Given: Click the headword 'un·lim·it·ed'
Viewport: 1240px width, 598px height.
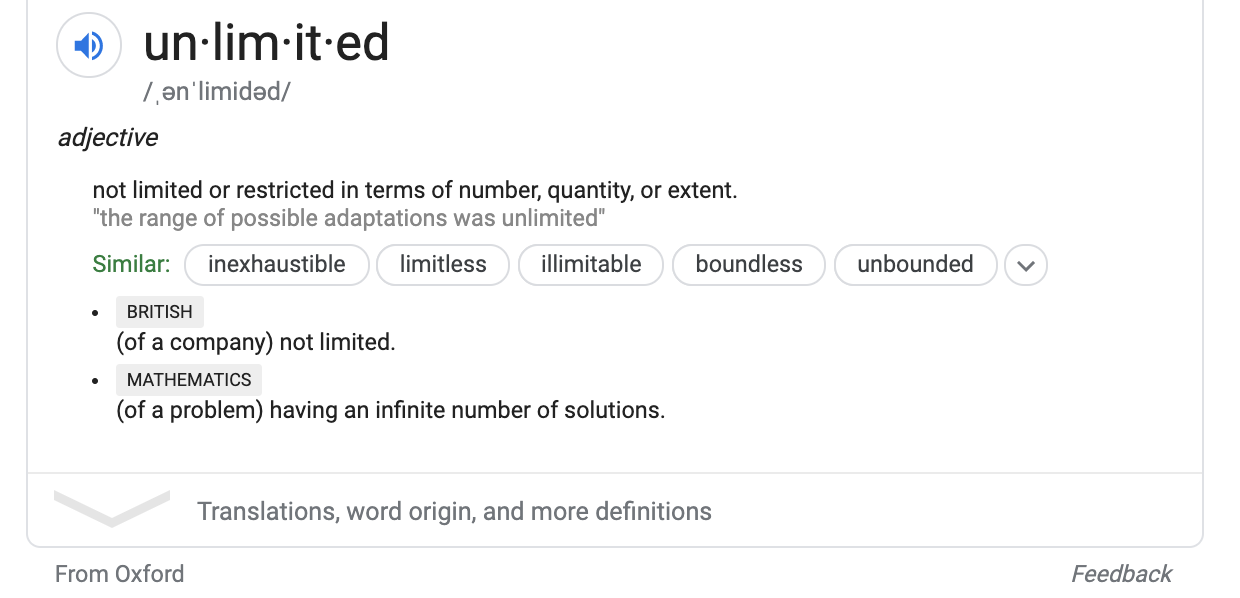Looking at the screenshot, I should point(266,43).
